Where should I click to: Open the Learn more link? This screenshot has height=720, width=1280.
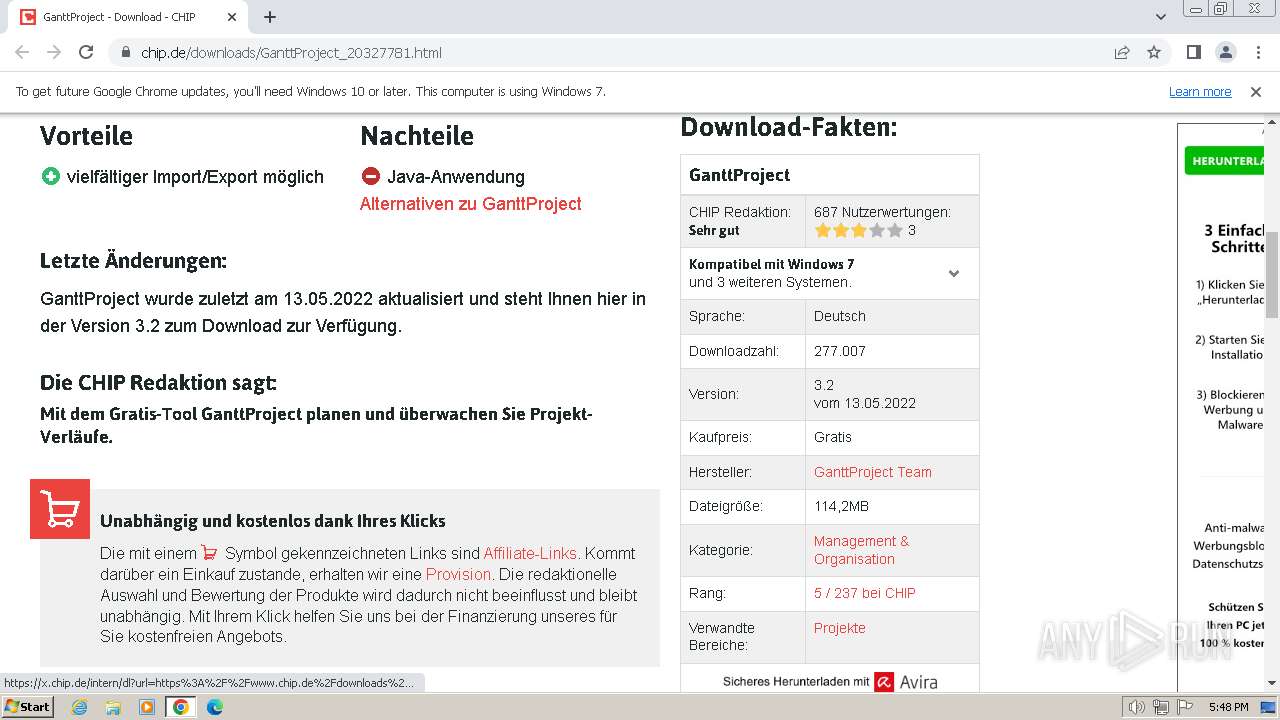(1200, 92)
